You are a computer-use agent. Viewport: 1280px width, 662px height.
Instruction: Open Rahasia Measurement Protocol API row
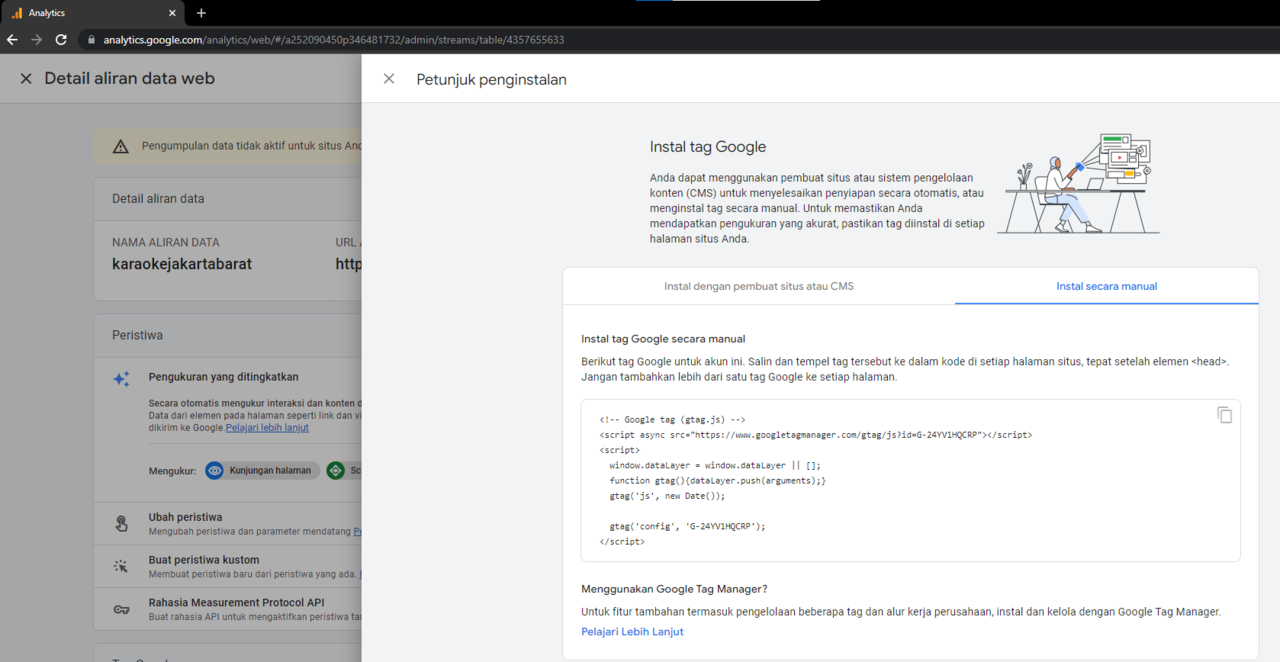tap(228, 609)
